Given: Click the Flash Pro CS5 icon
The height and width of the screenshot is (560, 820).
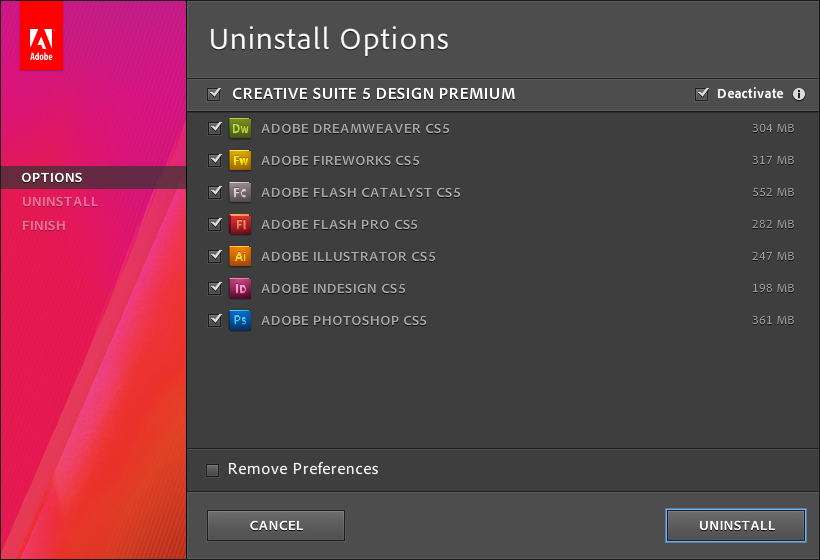Looking at the screenshot, I should (240, 224).
